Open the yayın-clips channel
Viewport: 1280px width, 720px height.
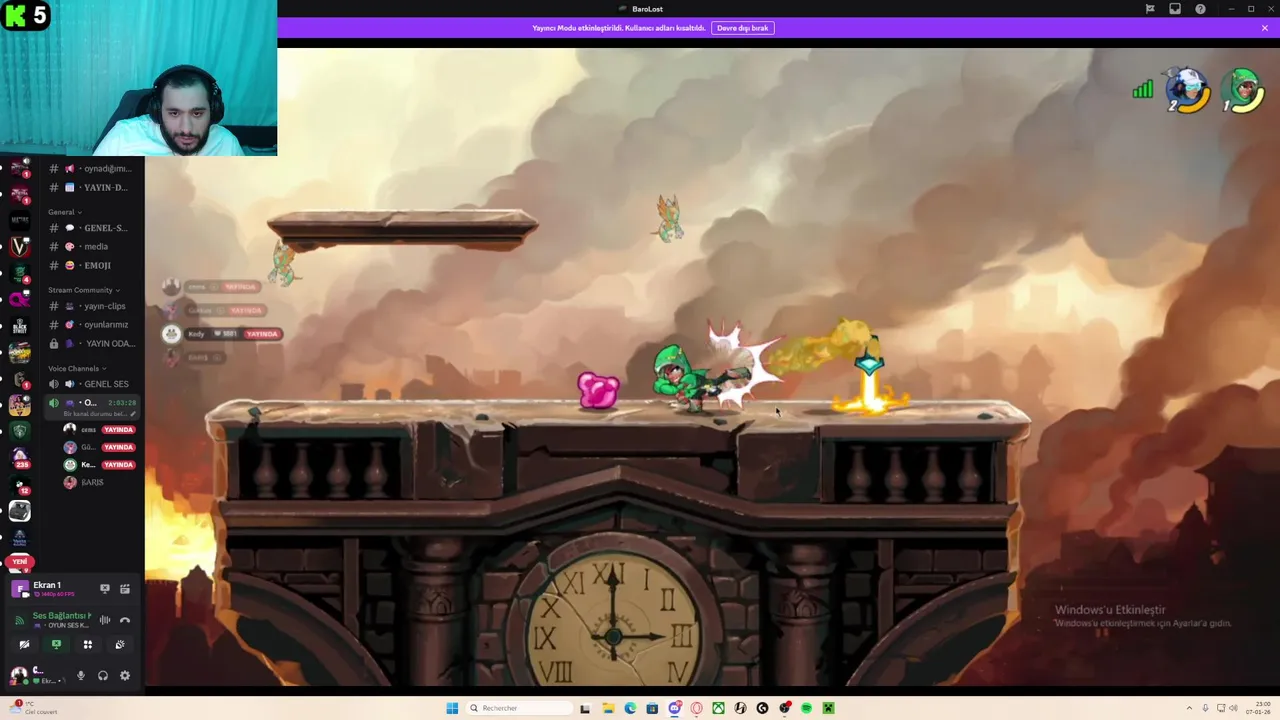pos(92,306)
